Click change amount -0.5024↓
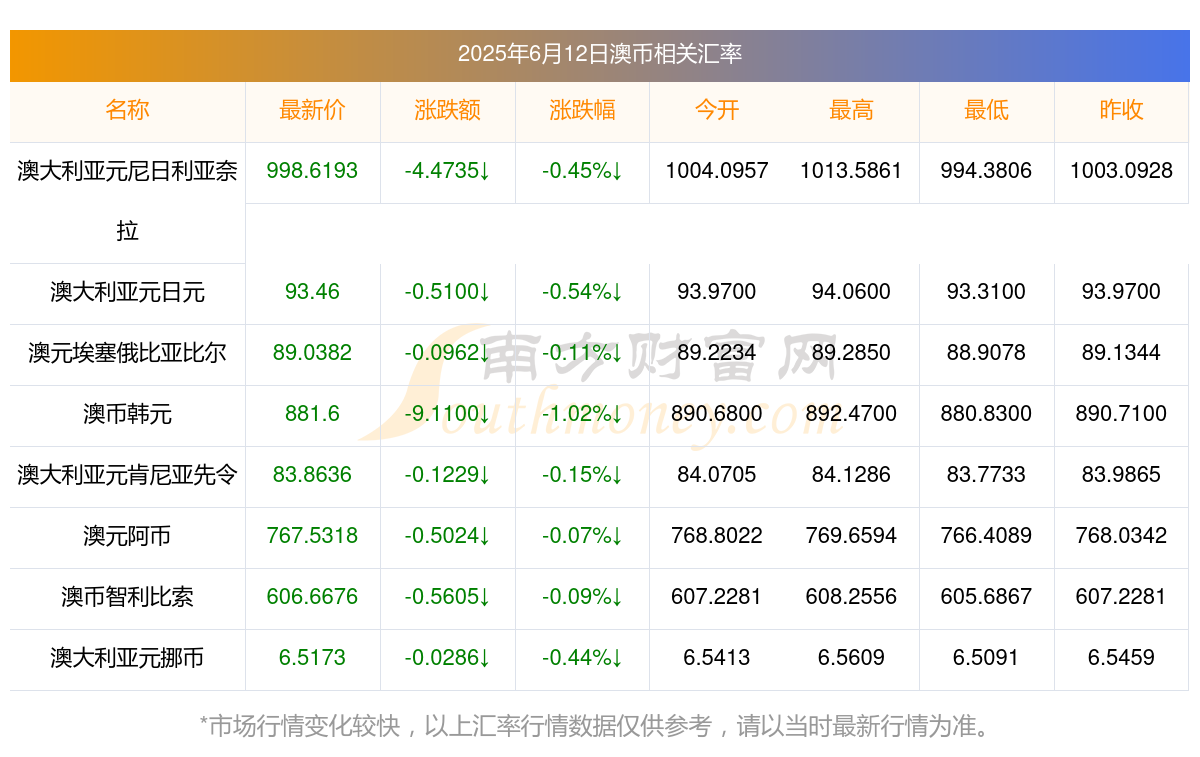Viewport: 1200px width, 757px height. (447, 536)
